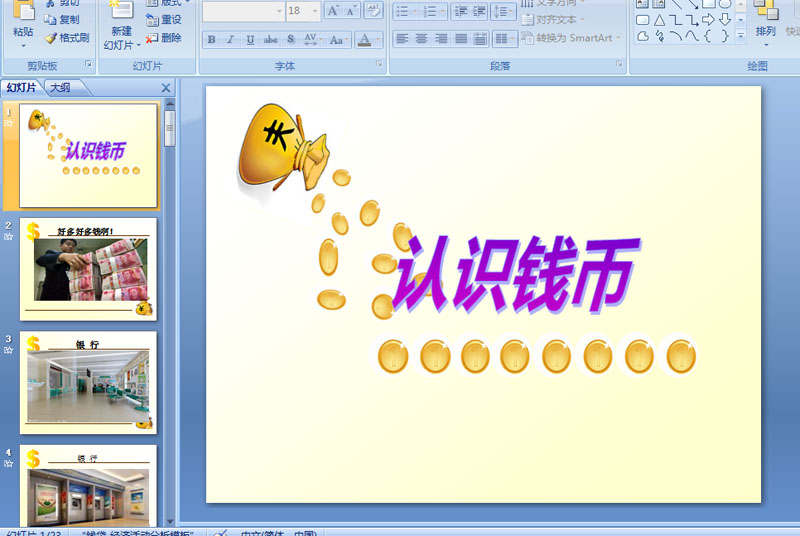800x536 pixels.
Task: Click the font color A swatch
Action: 364,39
